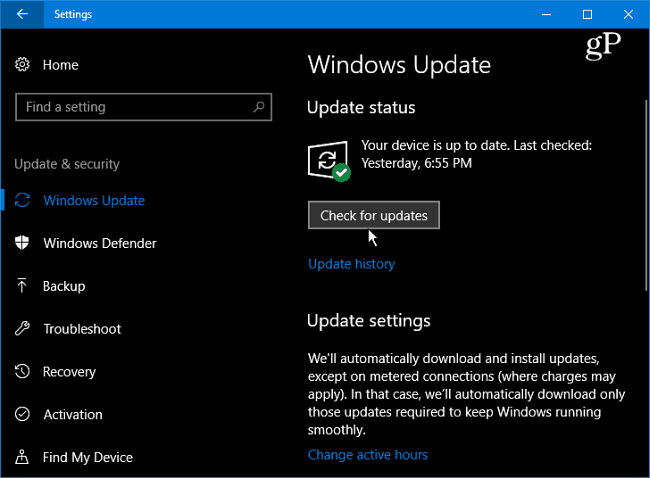This screenshot has width=650, height=478.
Task: Click the Home gear icon
Action: (x=22, y=64)
